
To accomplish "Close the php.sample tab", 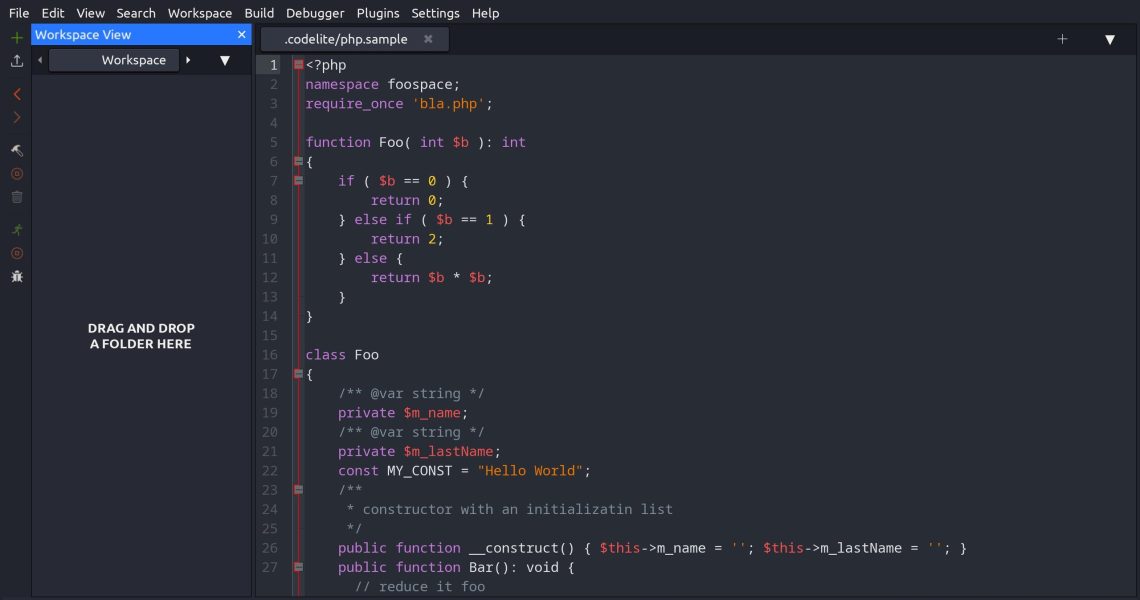I will coord(428,39).
